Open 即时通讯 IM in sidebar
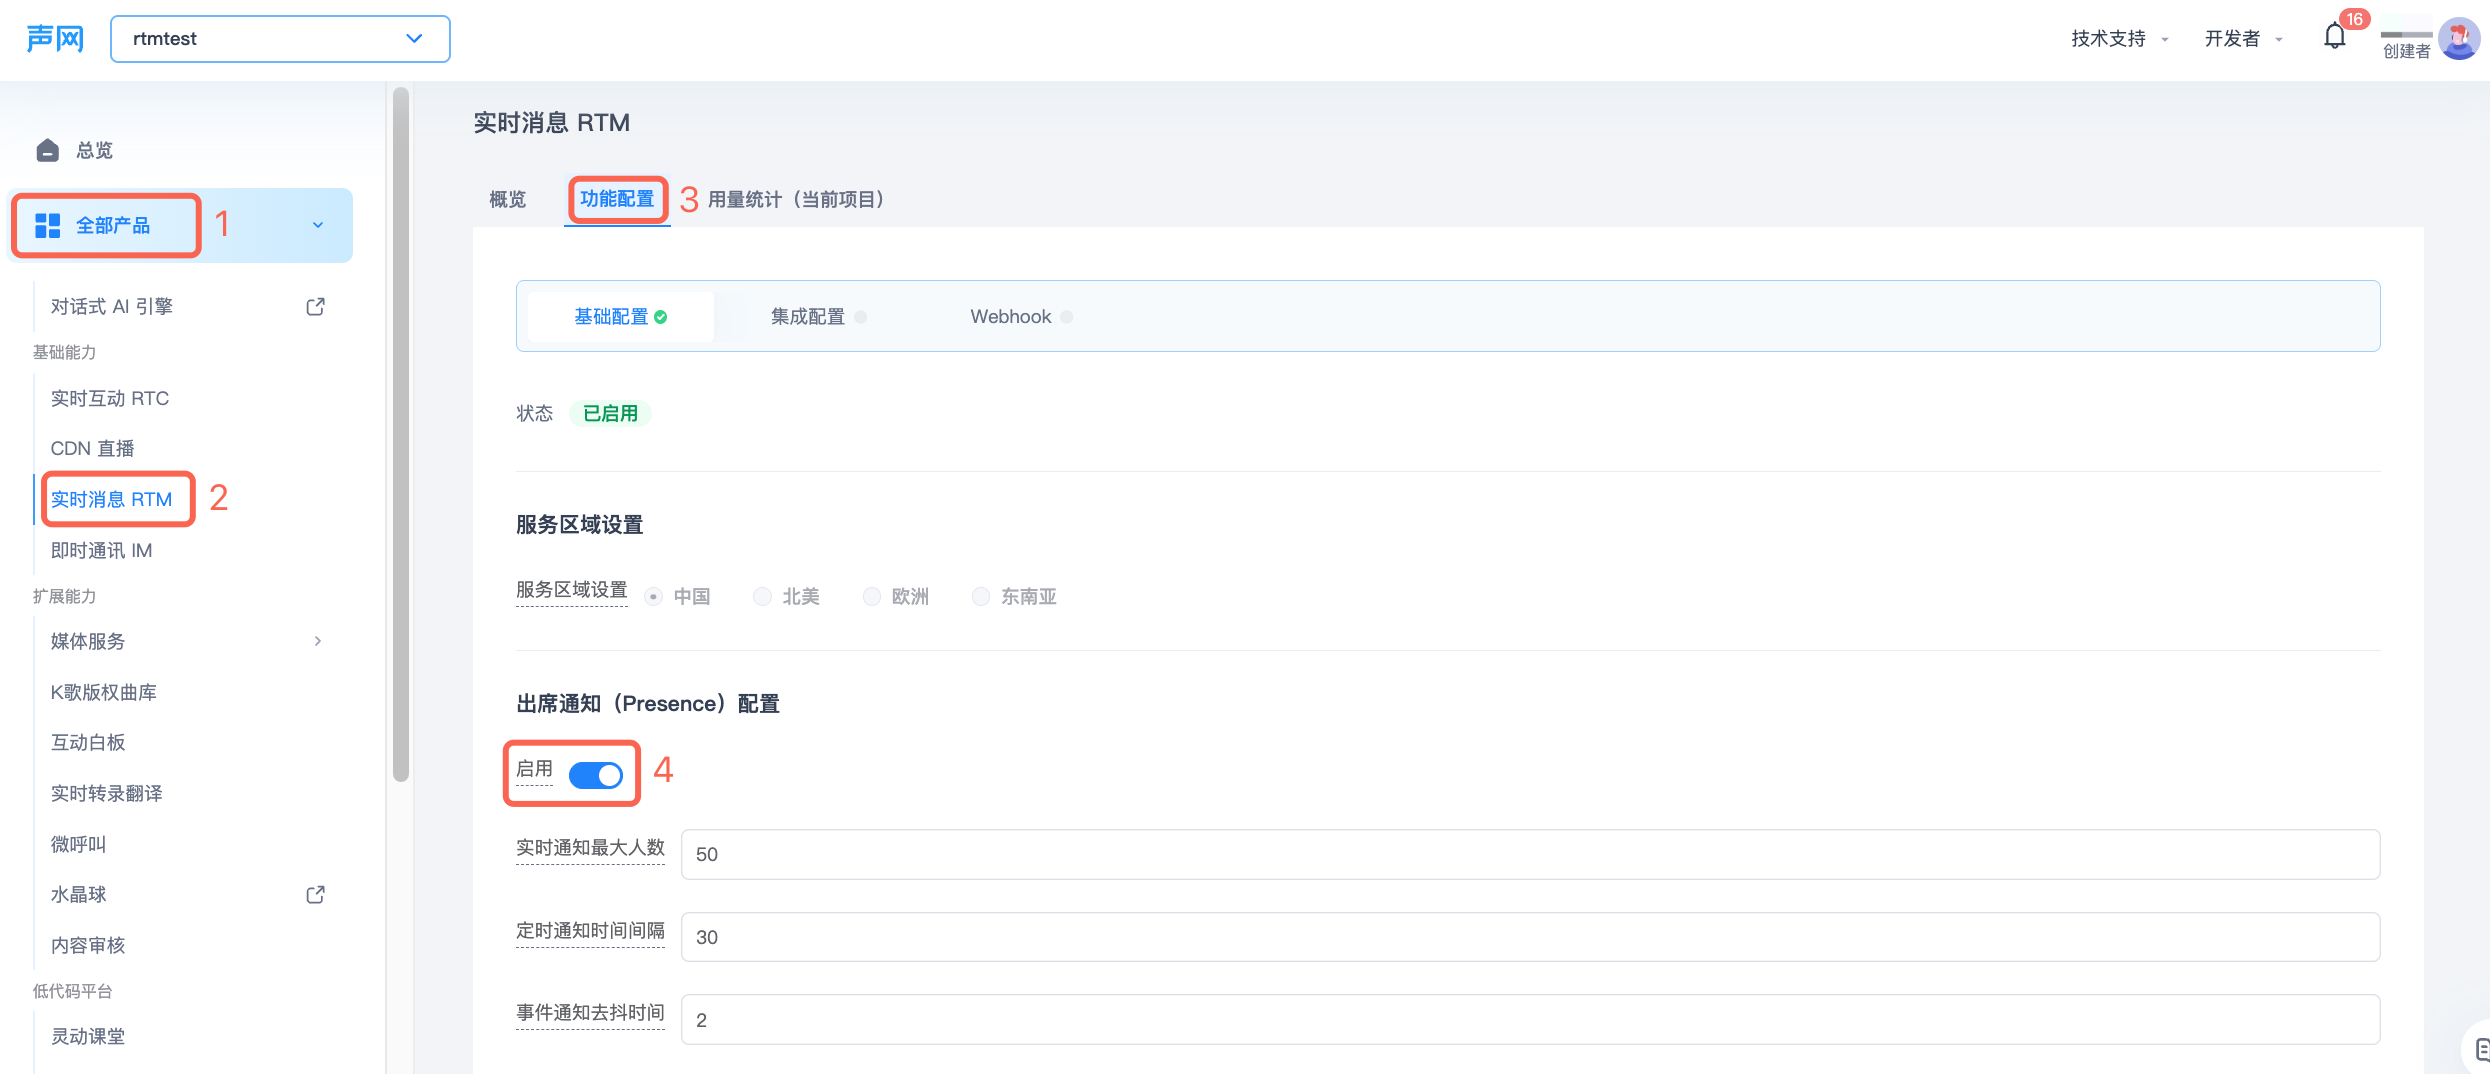 click(x=101, y=551)
